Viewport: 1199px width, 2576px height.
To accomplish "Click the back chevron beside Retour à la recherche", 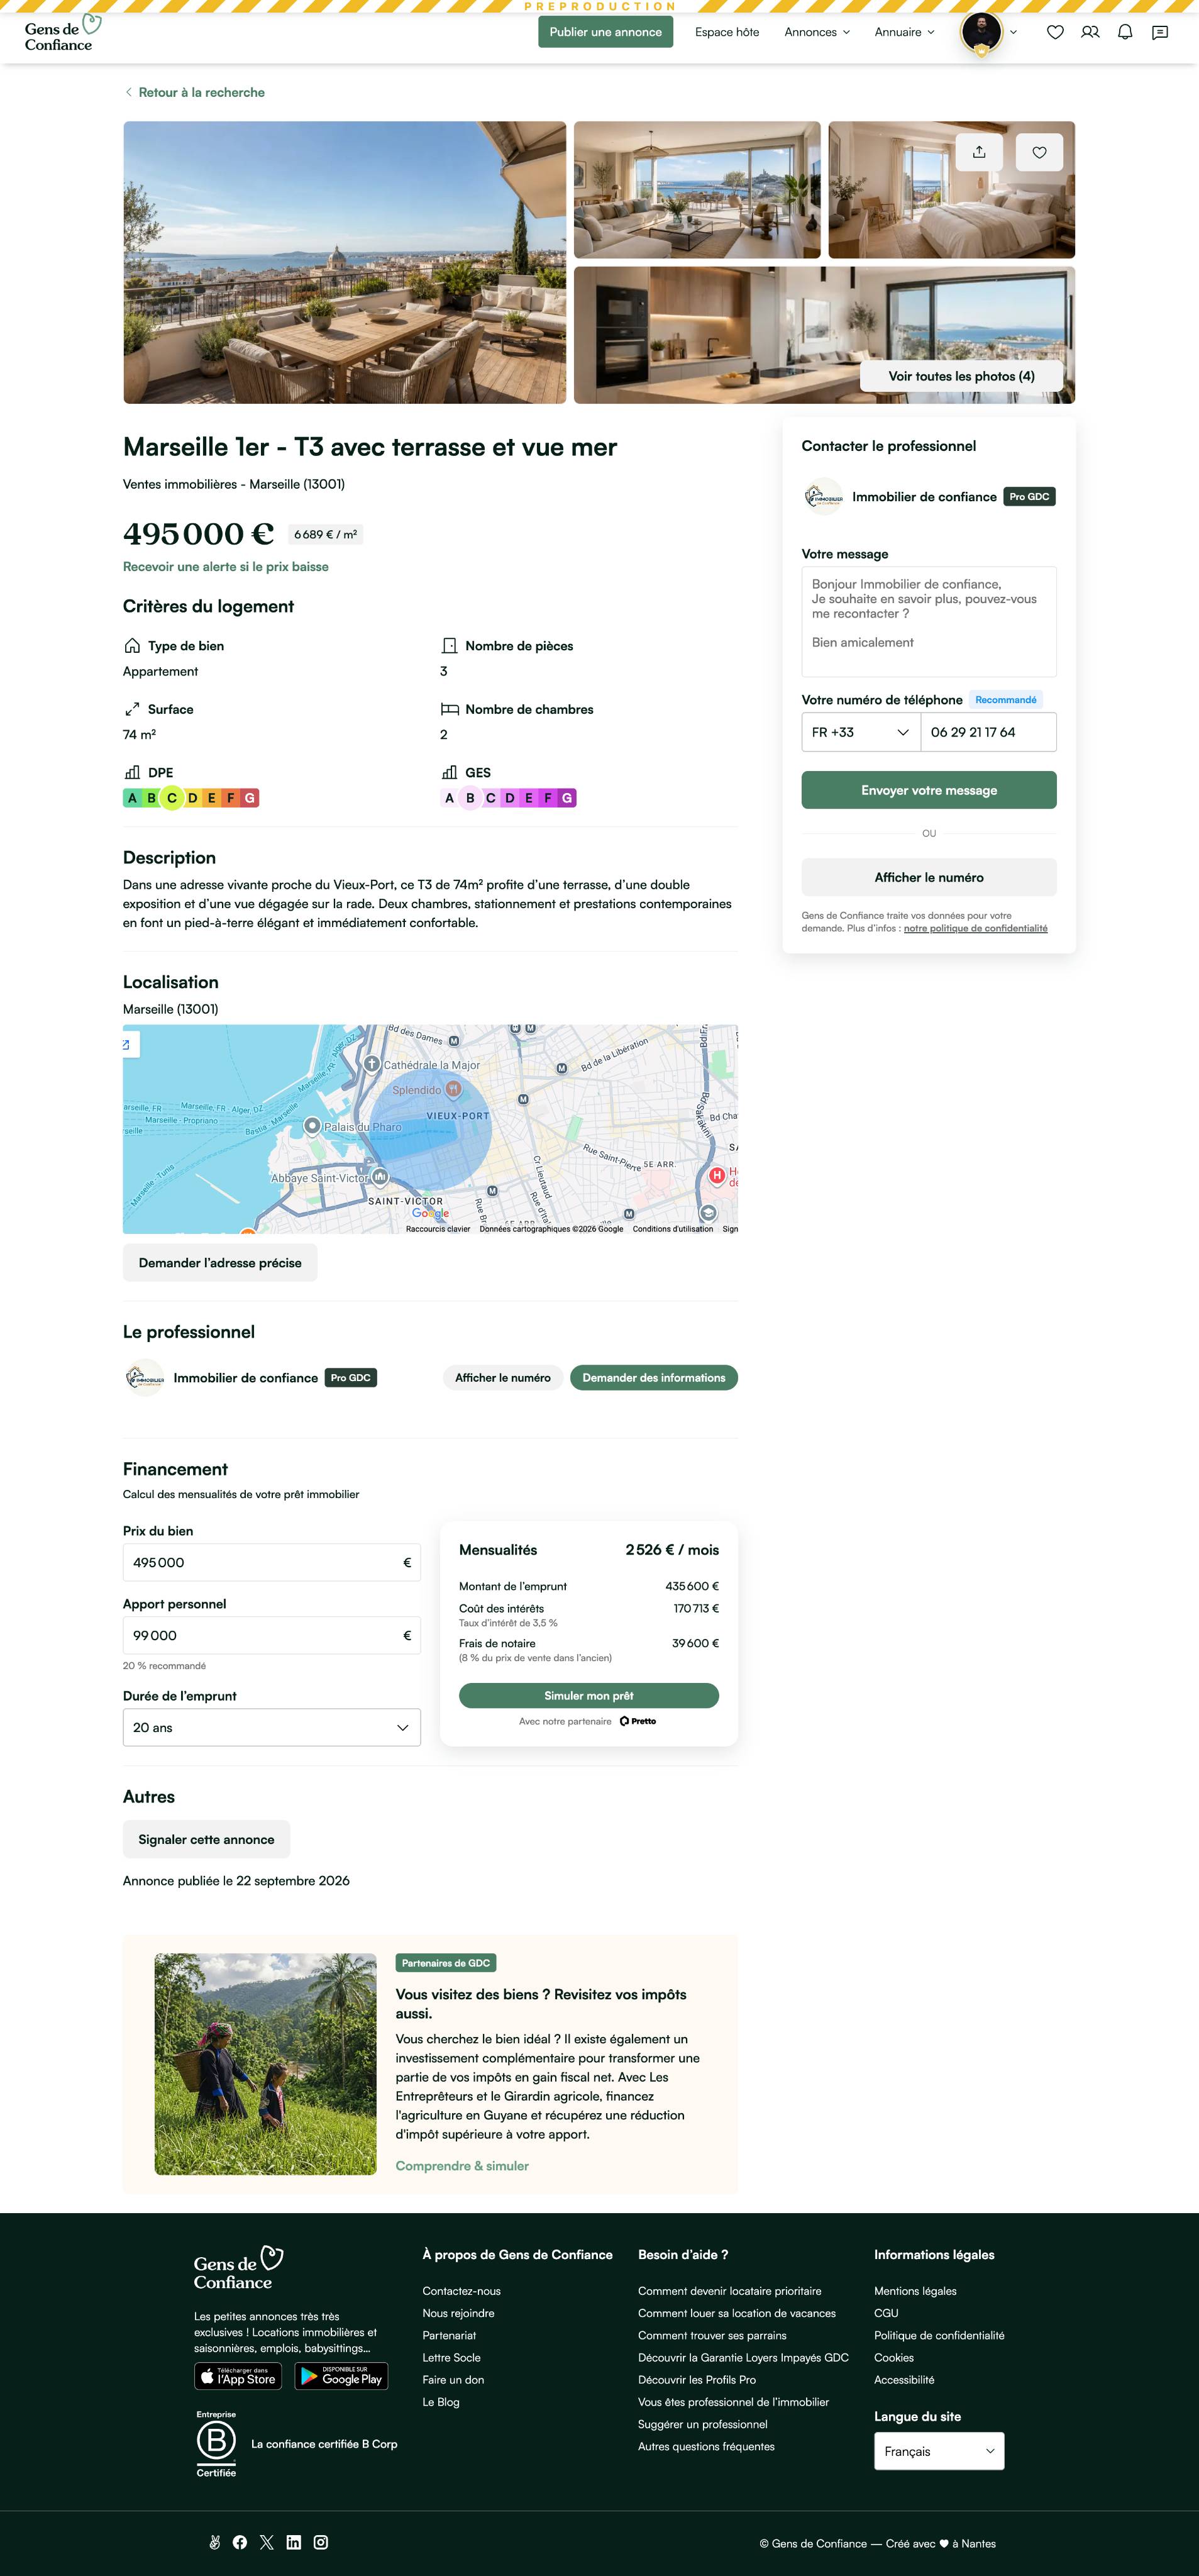I will pyautogui.click(x=128, y=92).
